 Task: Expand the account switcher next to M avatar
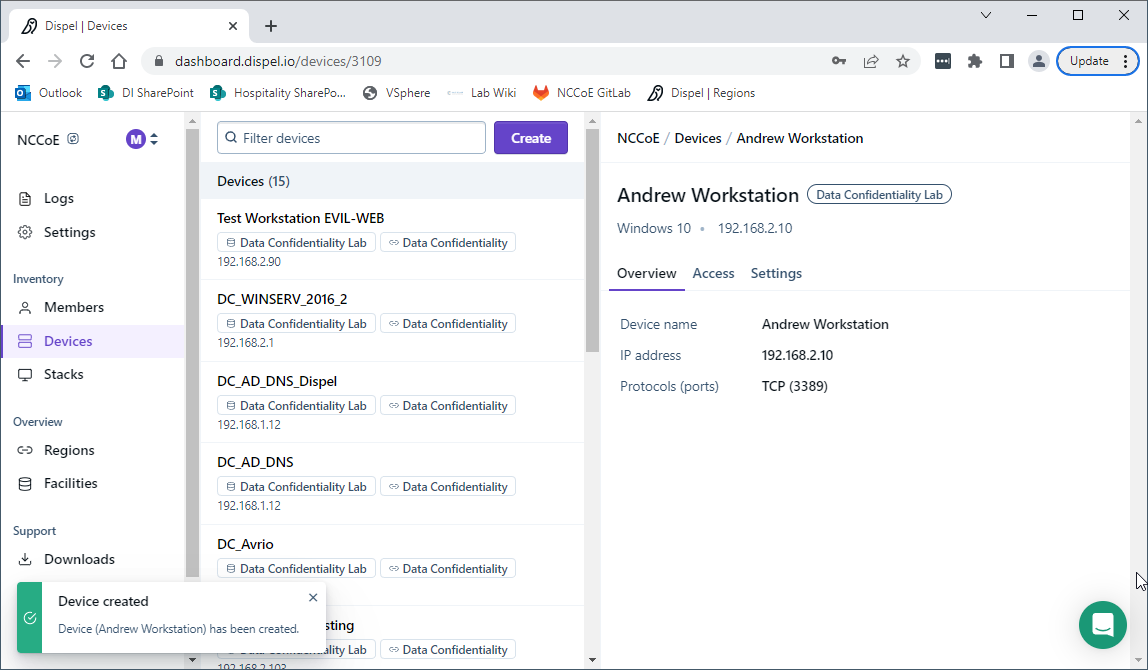click(154, 139)
